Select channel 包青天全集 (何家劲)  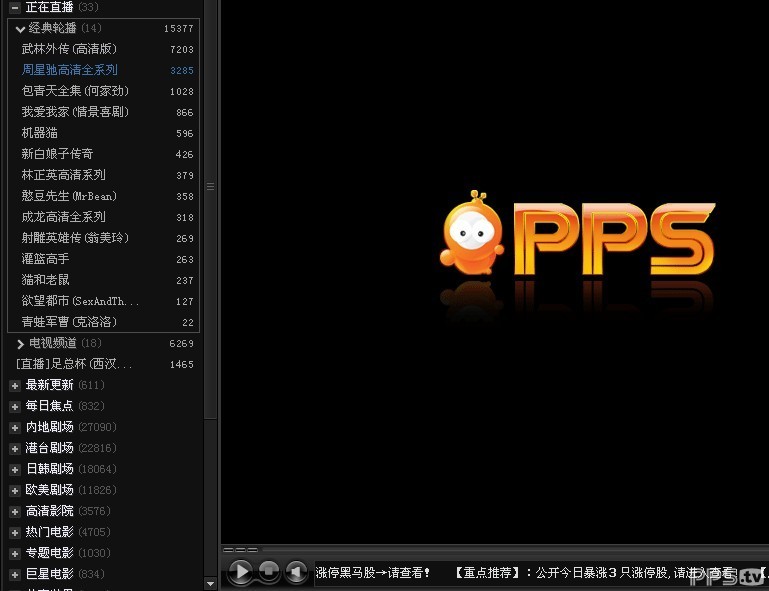[103, 91]
